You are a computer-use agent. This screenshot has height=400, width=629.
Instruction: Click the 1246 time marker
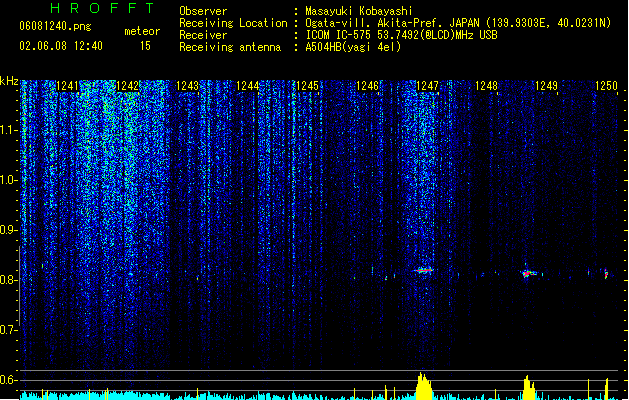tap(367, 86)
